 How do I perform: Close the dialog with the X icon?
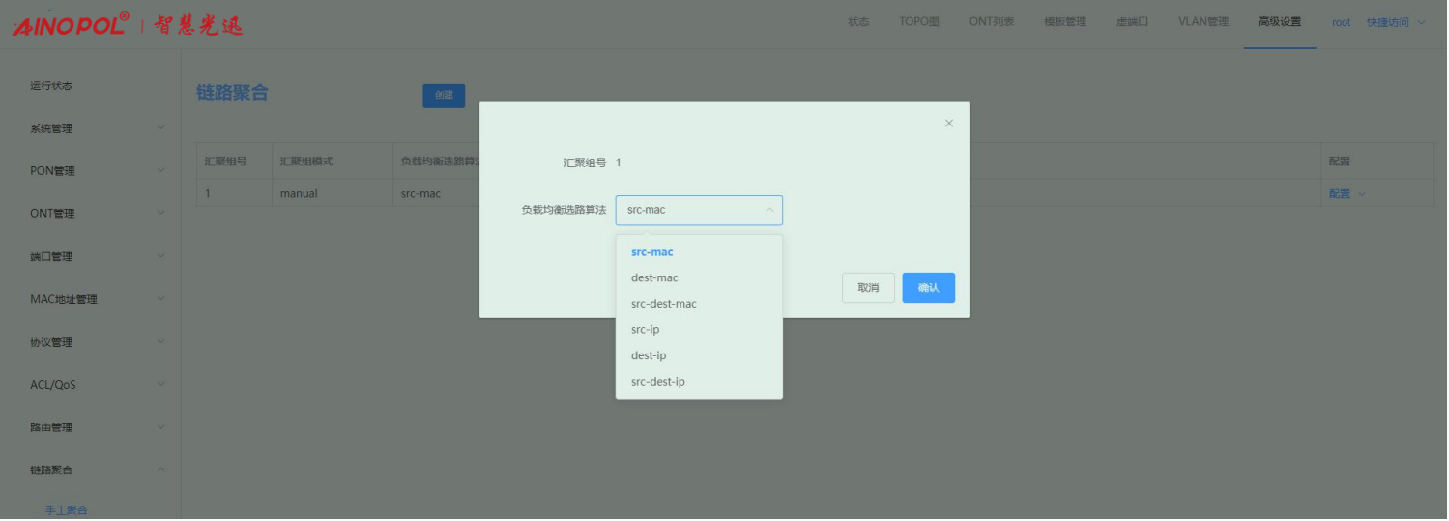948,123
